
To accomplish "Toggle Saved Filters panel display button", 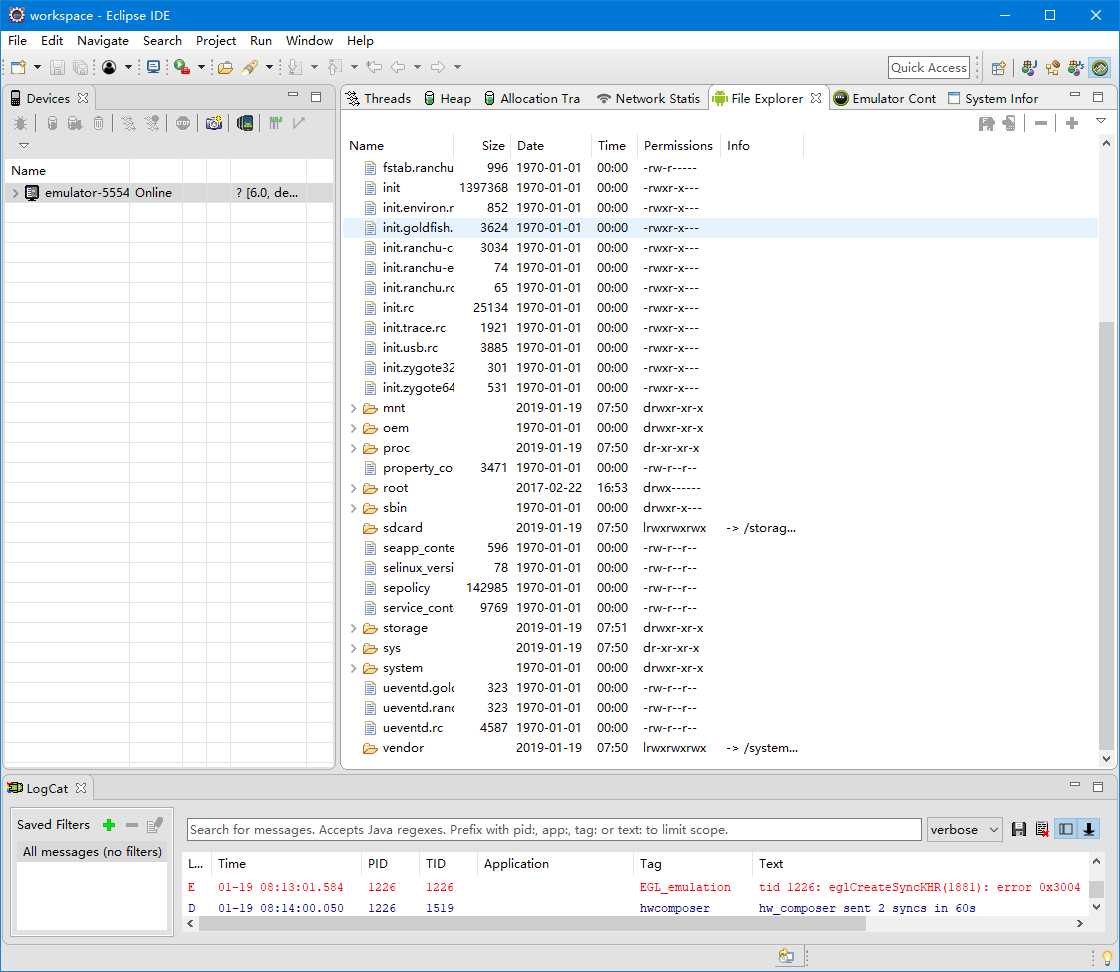I will 1066,829.
